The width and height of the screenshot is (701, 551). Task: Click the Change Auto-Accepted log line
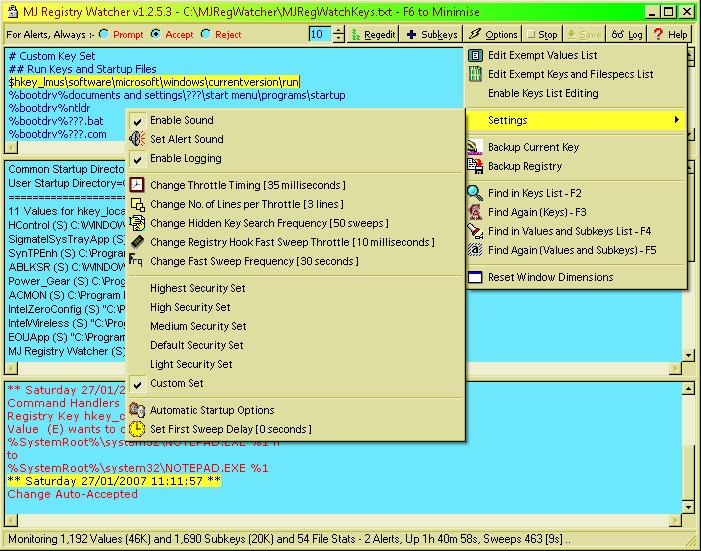[x=72, y=494]
